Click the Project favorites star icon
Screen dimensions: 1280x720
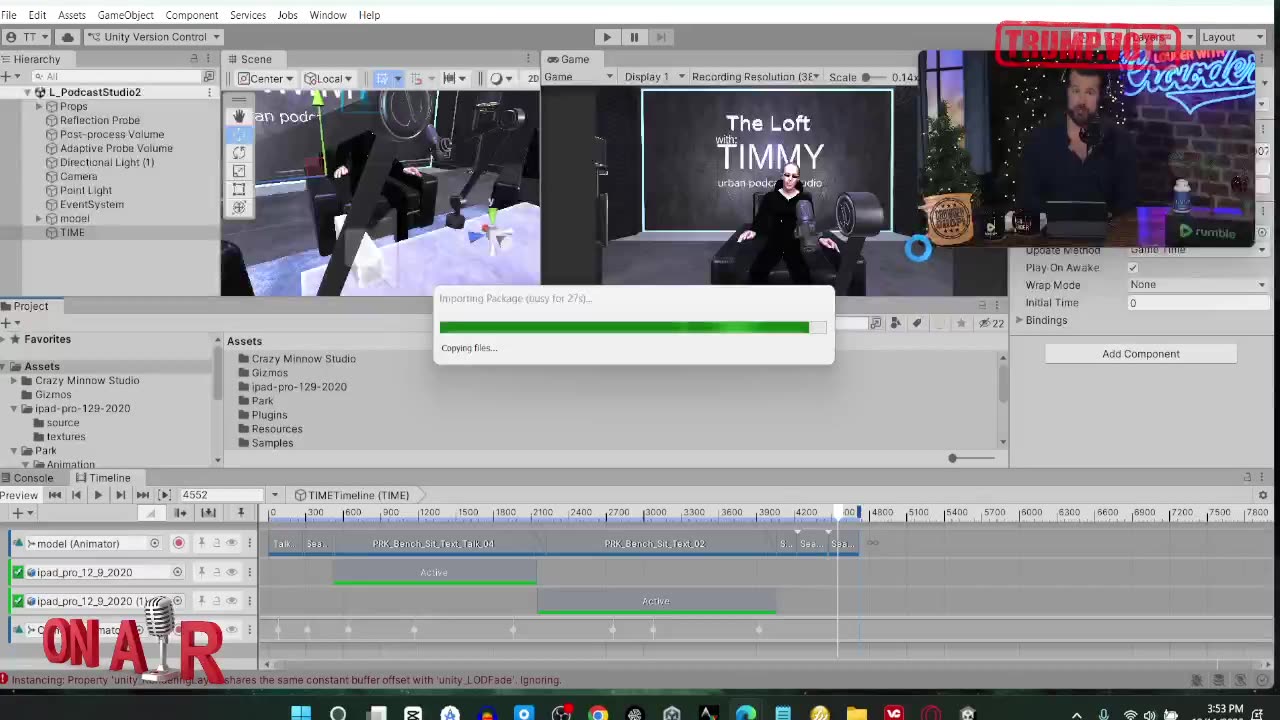pyautogui.click(x=961, y=323)
